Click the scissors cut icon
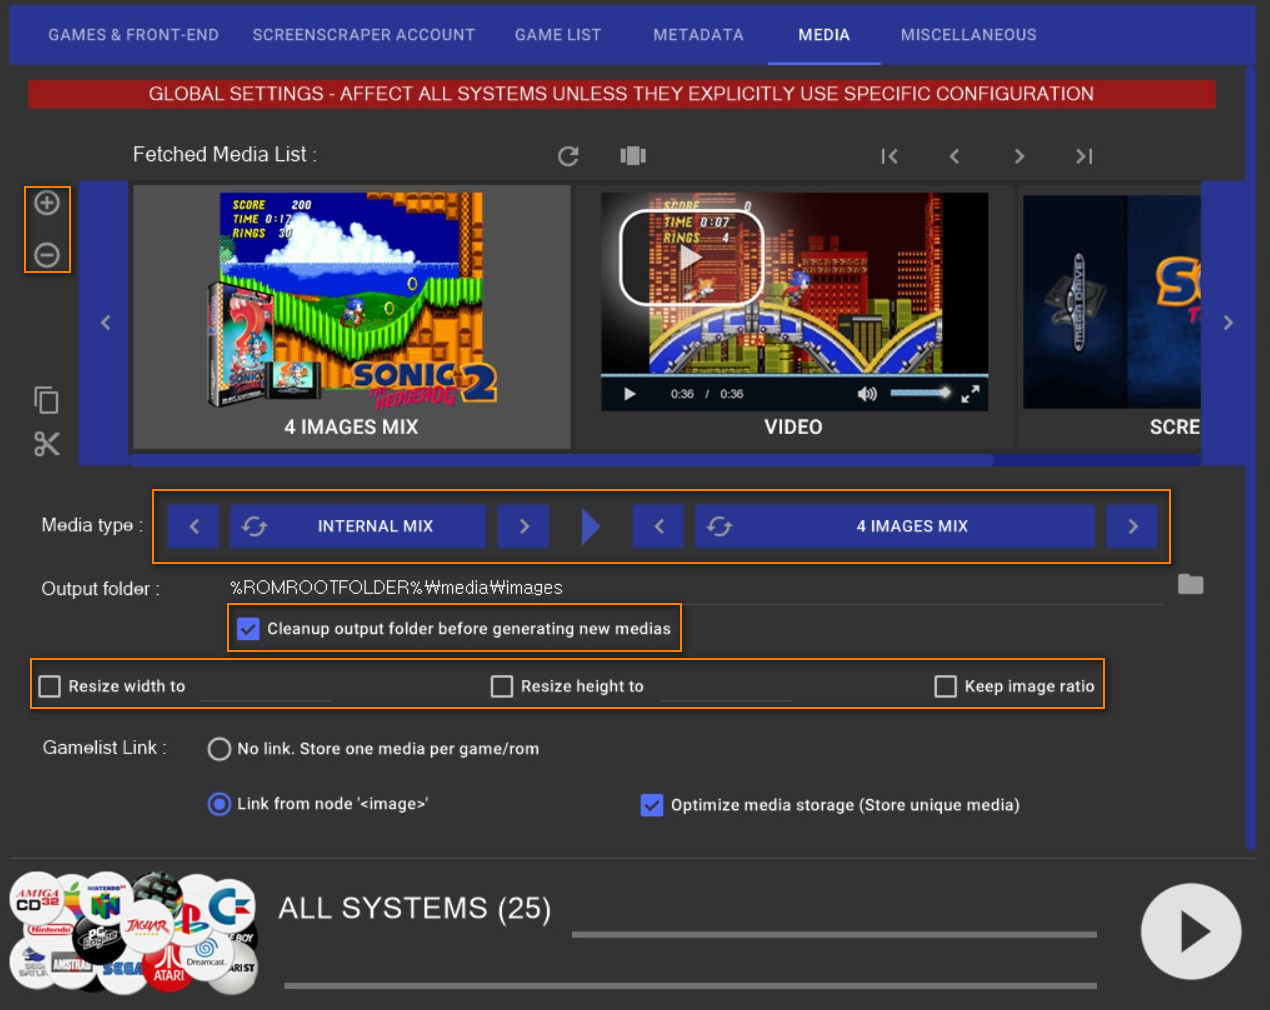The image size is (1270, 1010). pyautogui.click(x=46, y=444)
